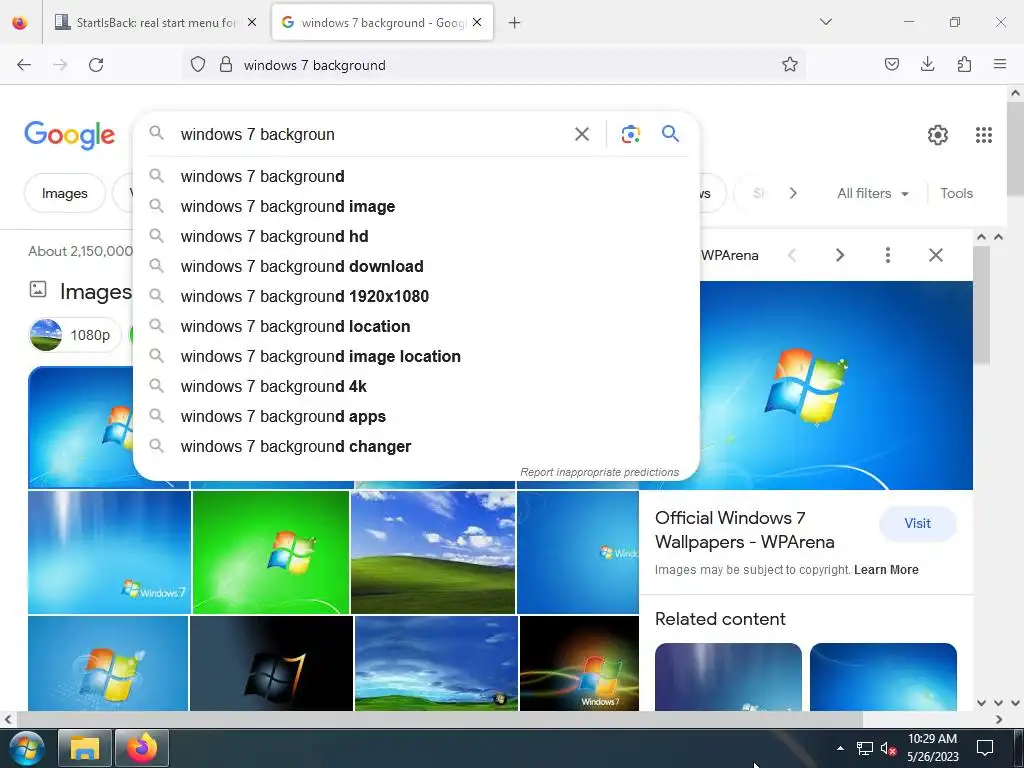This screenshot has width=1024, height=768.
Task: Close the windows 7 background tab
Action: pyautogui.click(x=477, y=22)
